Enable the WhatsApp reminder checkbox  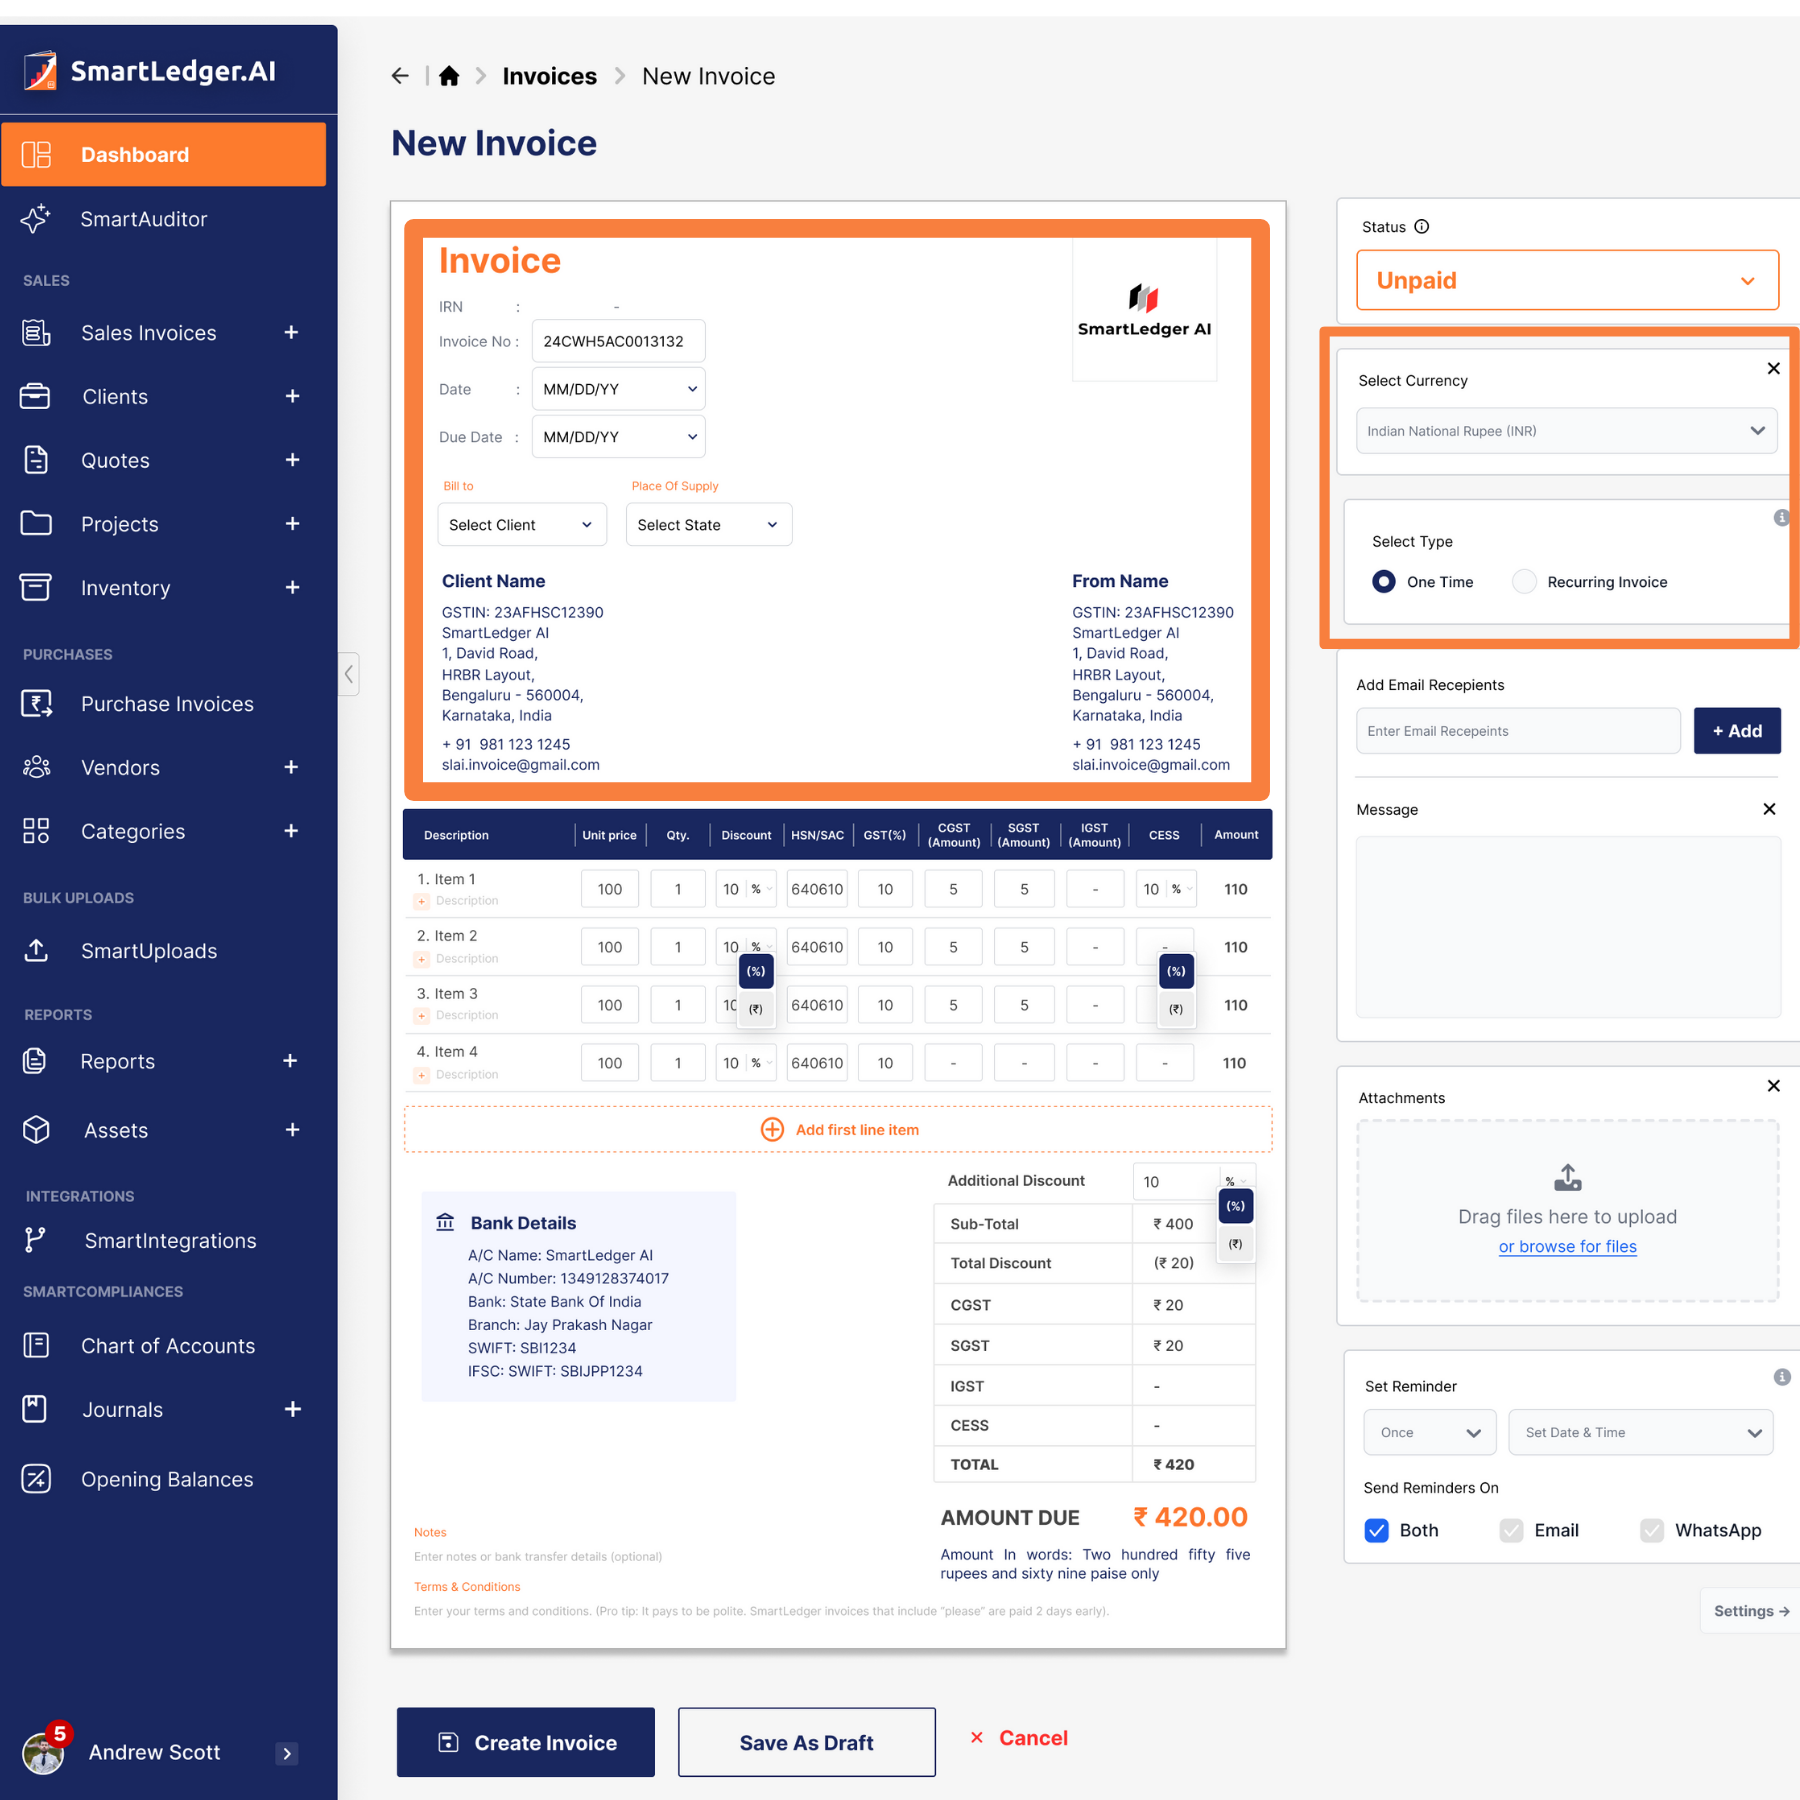[1652, 1530]
